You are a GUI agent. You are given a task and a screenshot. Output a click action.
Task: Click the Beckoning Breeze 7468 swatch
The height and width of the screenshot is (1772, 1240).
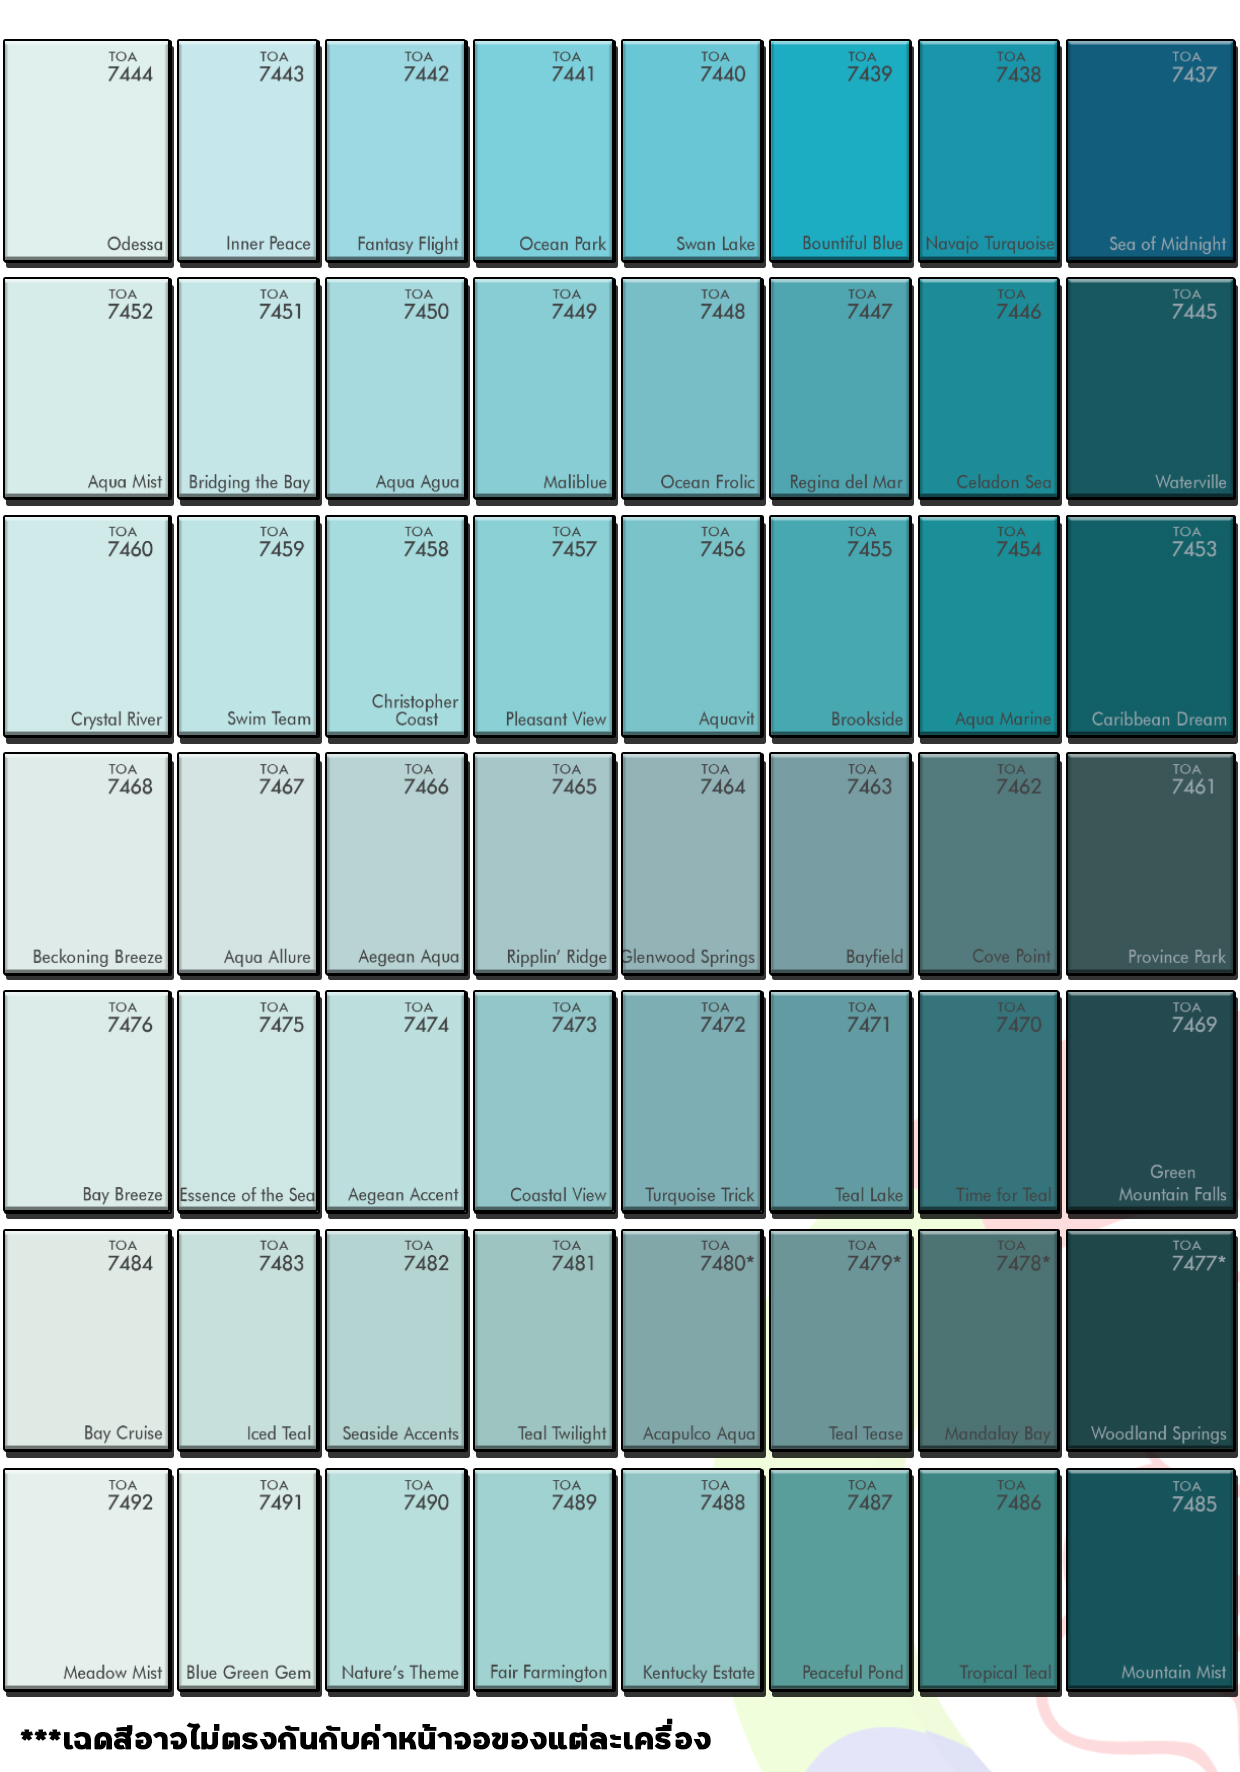(x=87, y=864)
